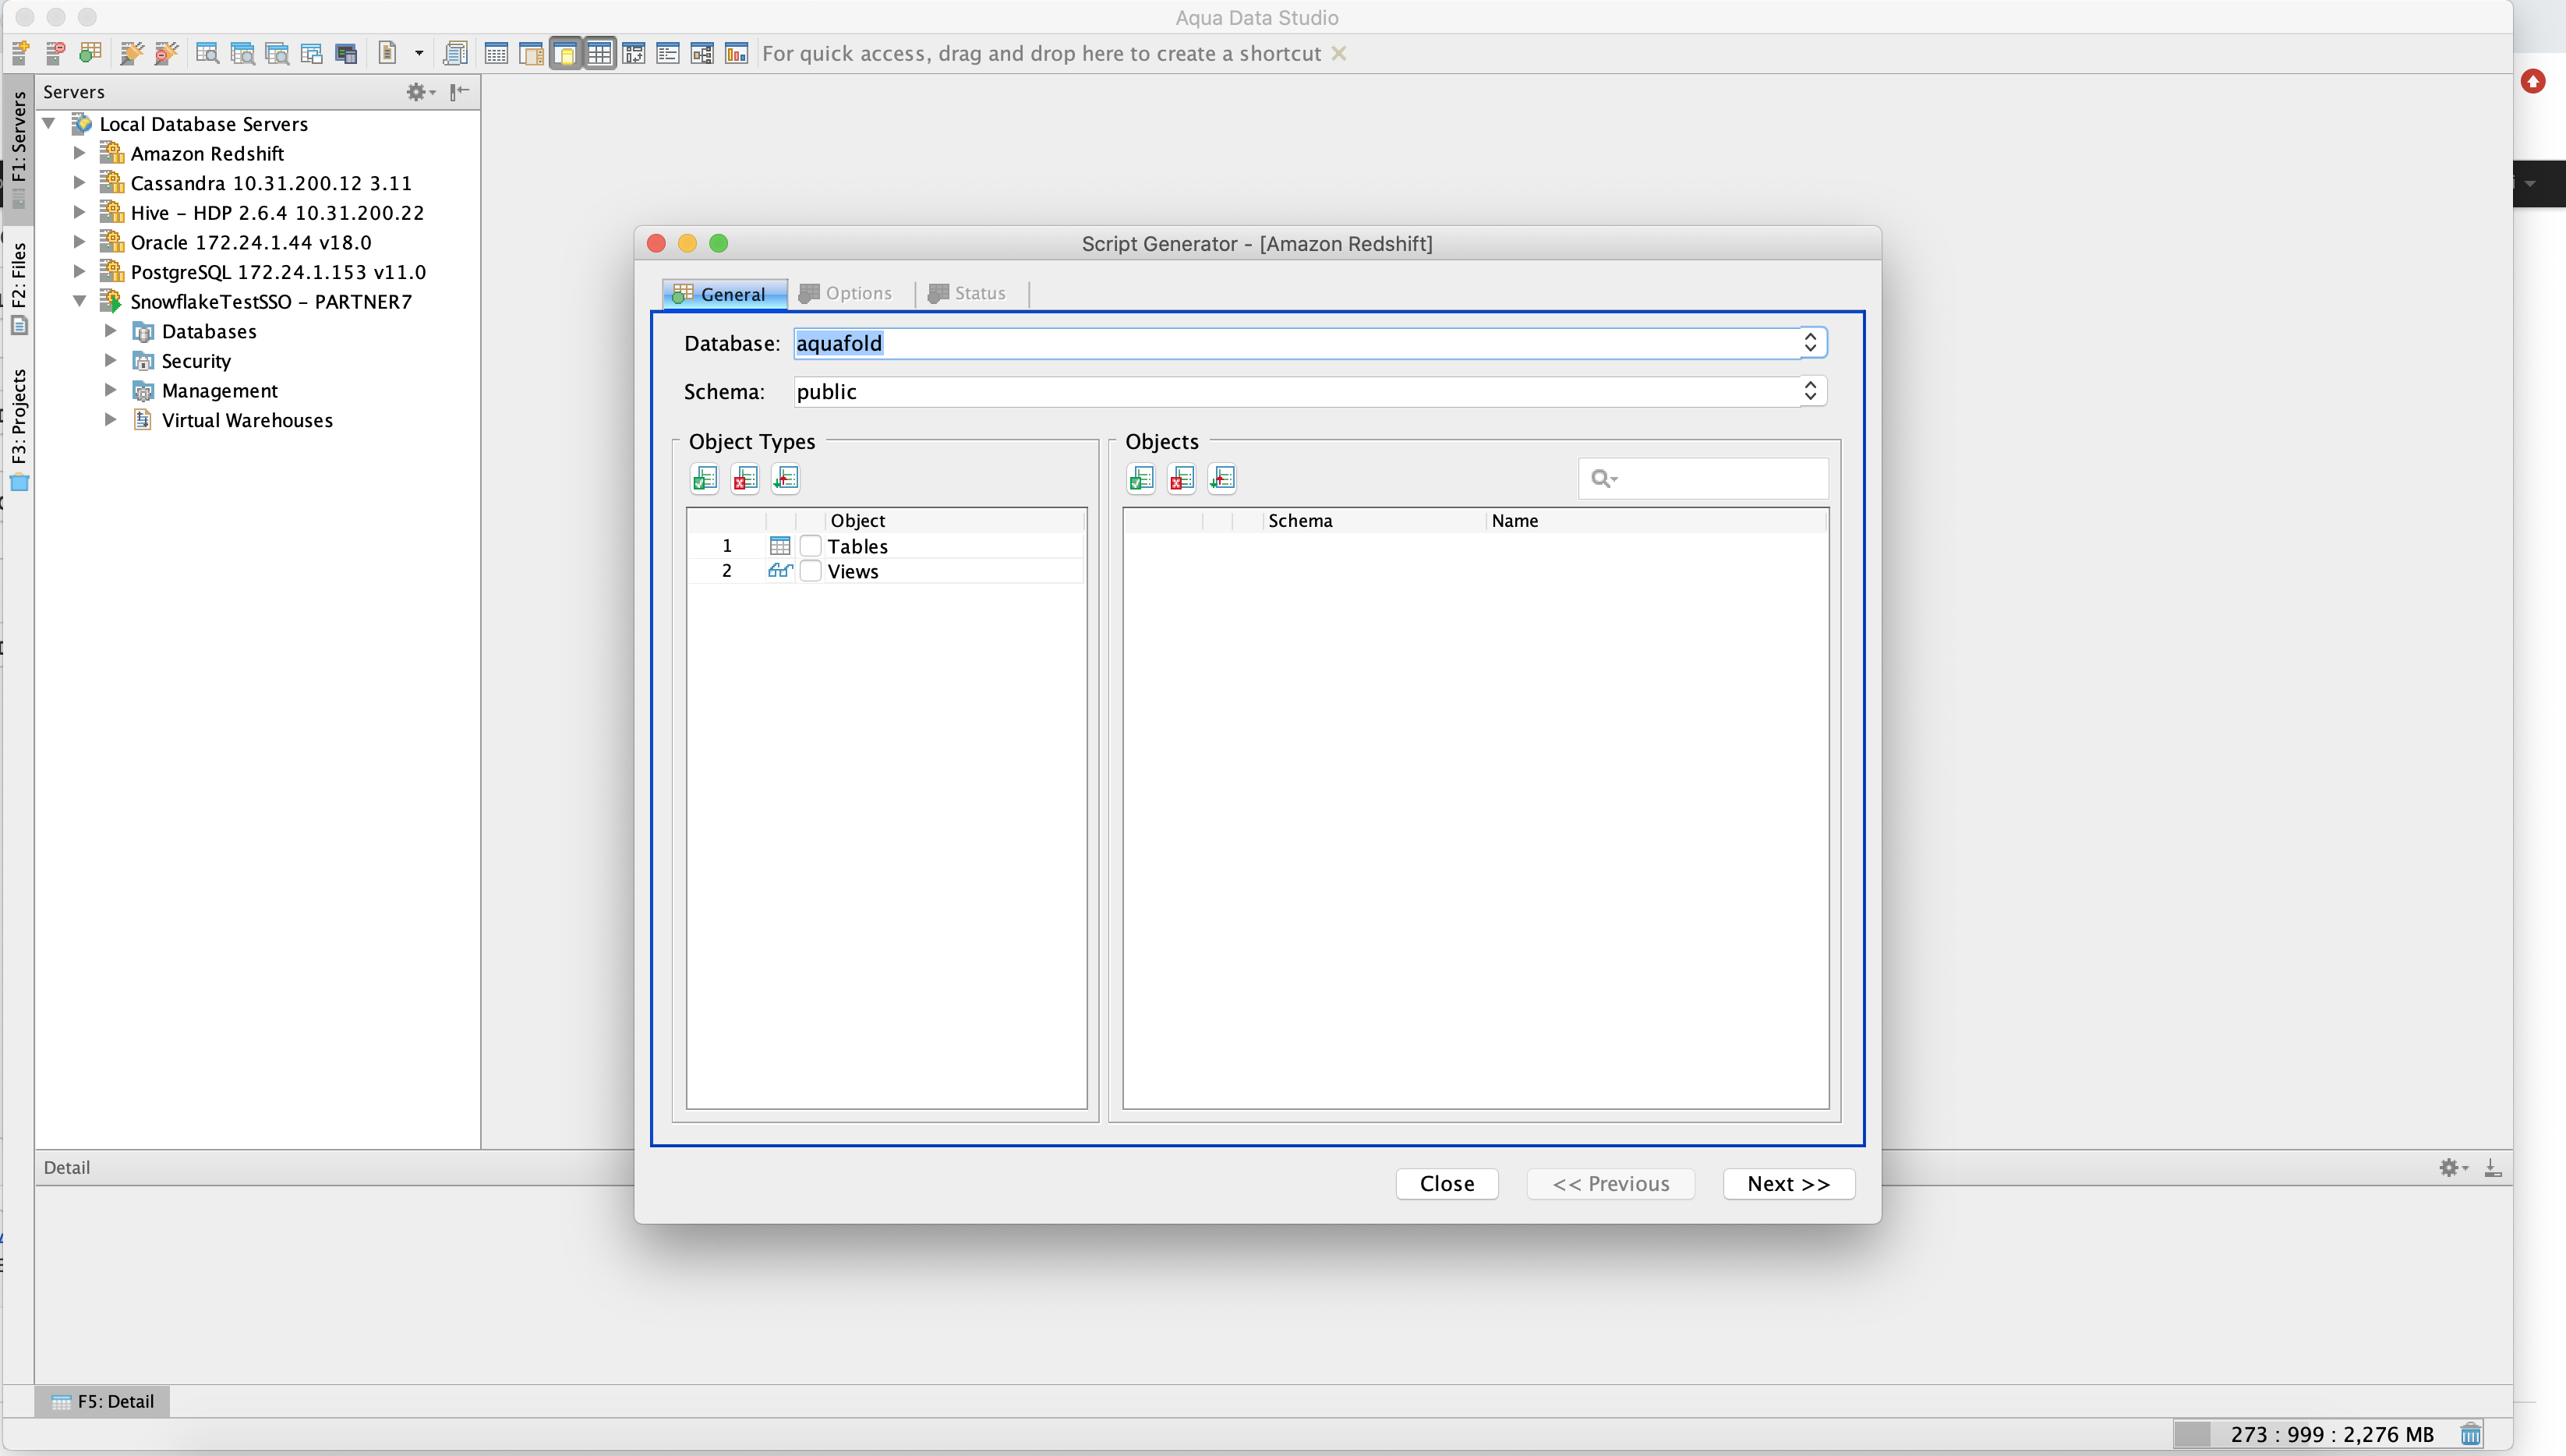This screenshot has height=1456, width=2566.
Task: Switch to the Status tab
Action: 968,293
